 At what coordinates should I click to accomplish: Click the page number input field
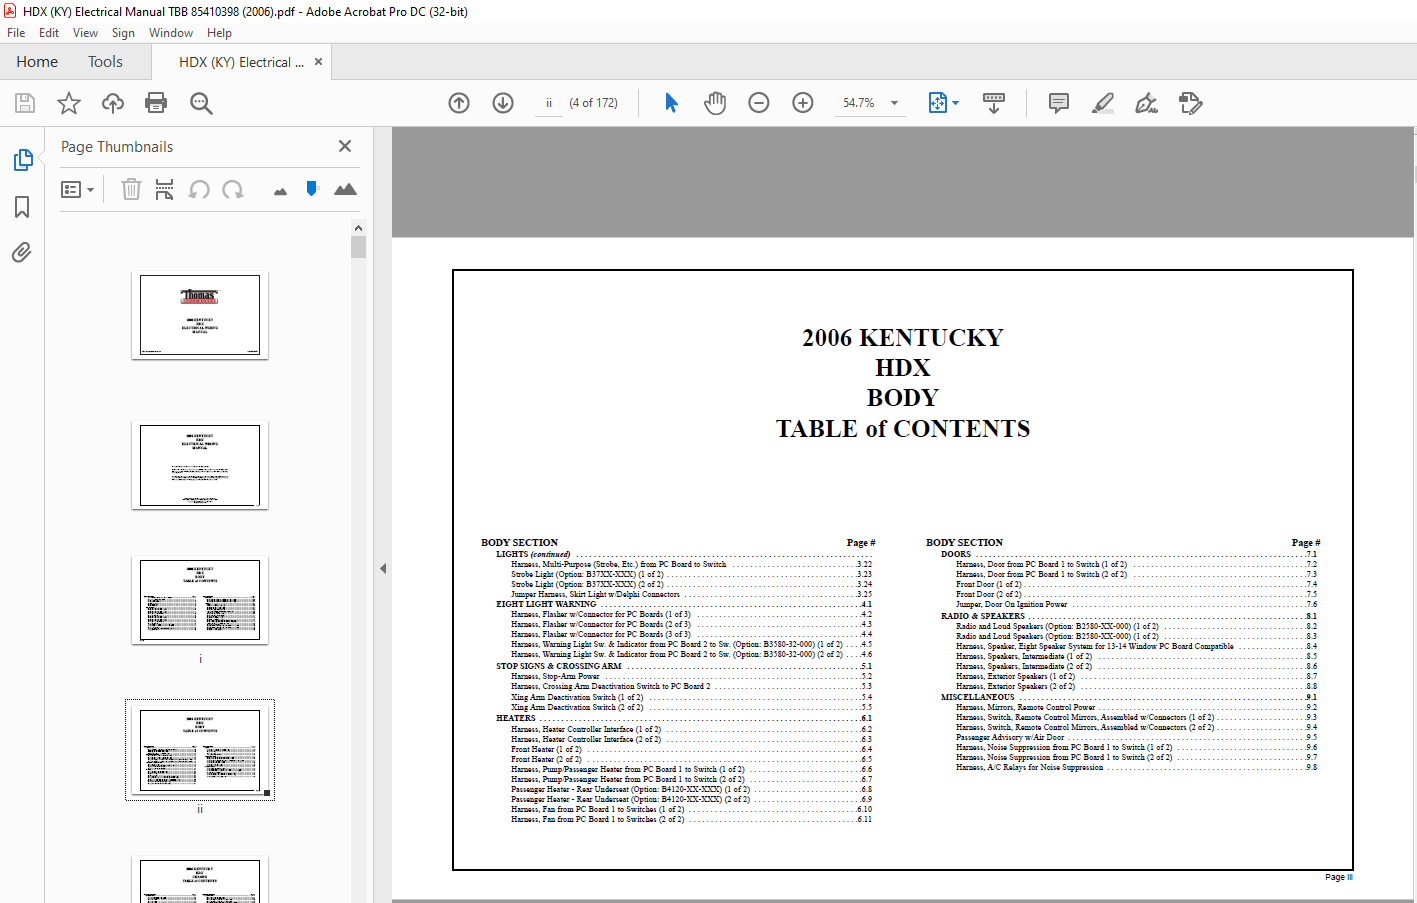click(x=549, y=103)
